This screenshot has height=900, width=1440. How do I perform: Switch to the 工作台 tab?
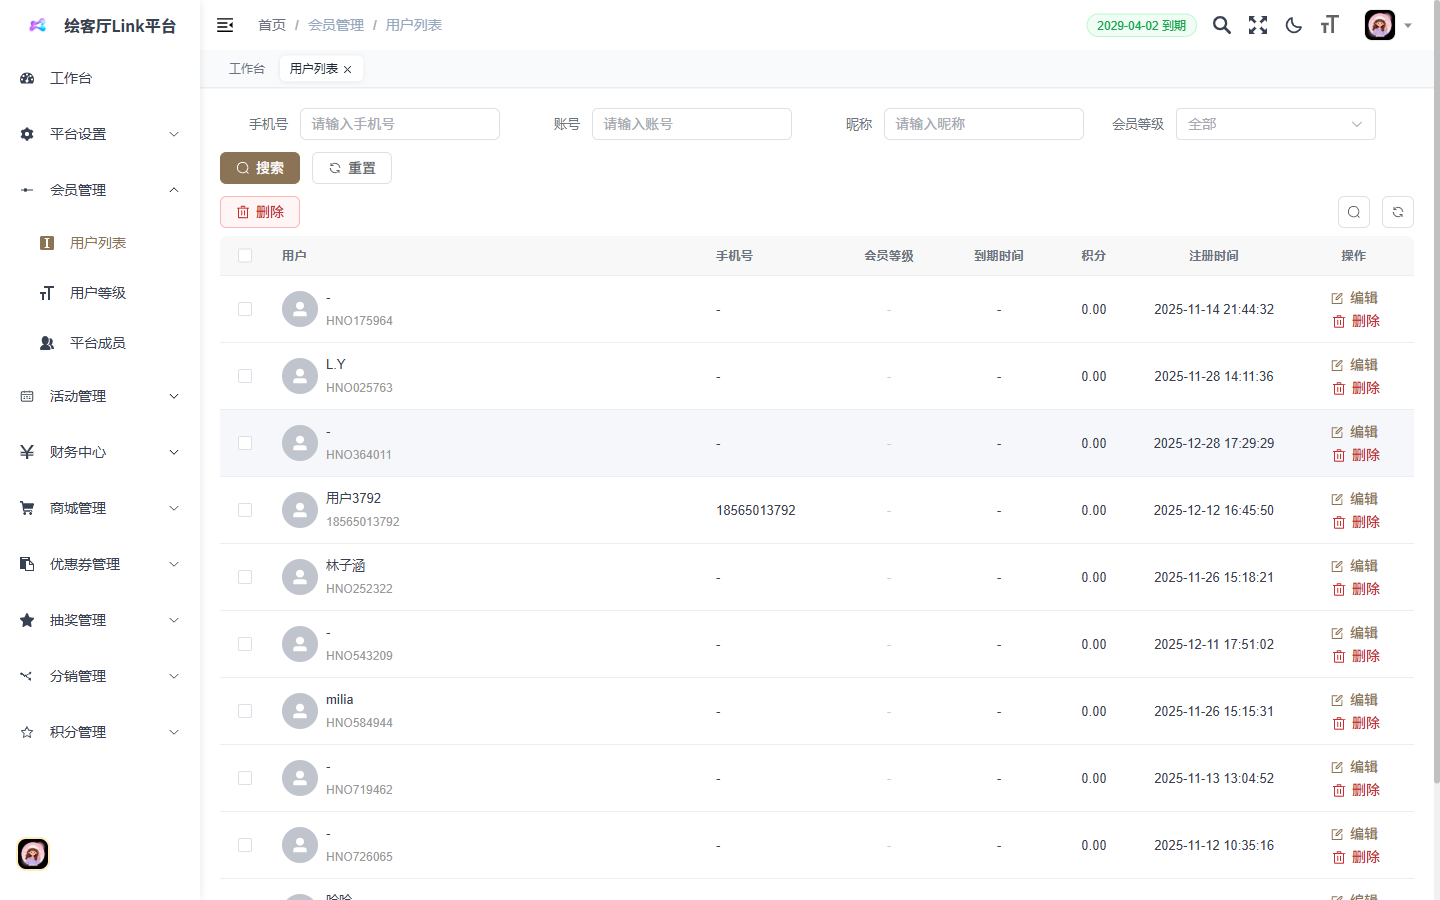(246, 69)
